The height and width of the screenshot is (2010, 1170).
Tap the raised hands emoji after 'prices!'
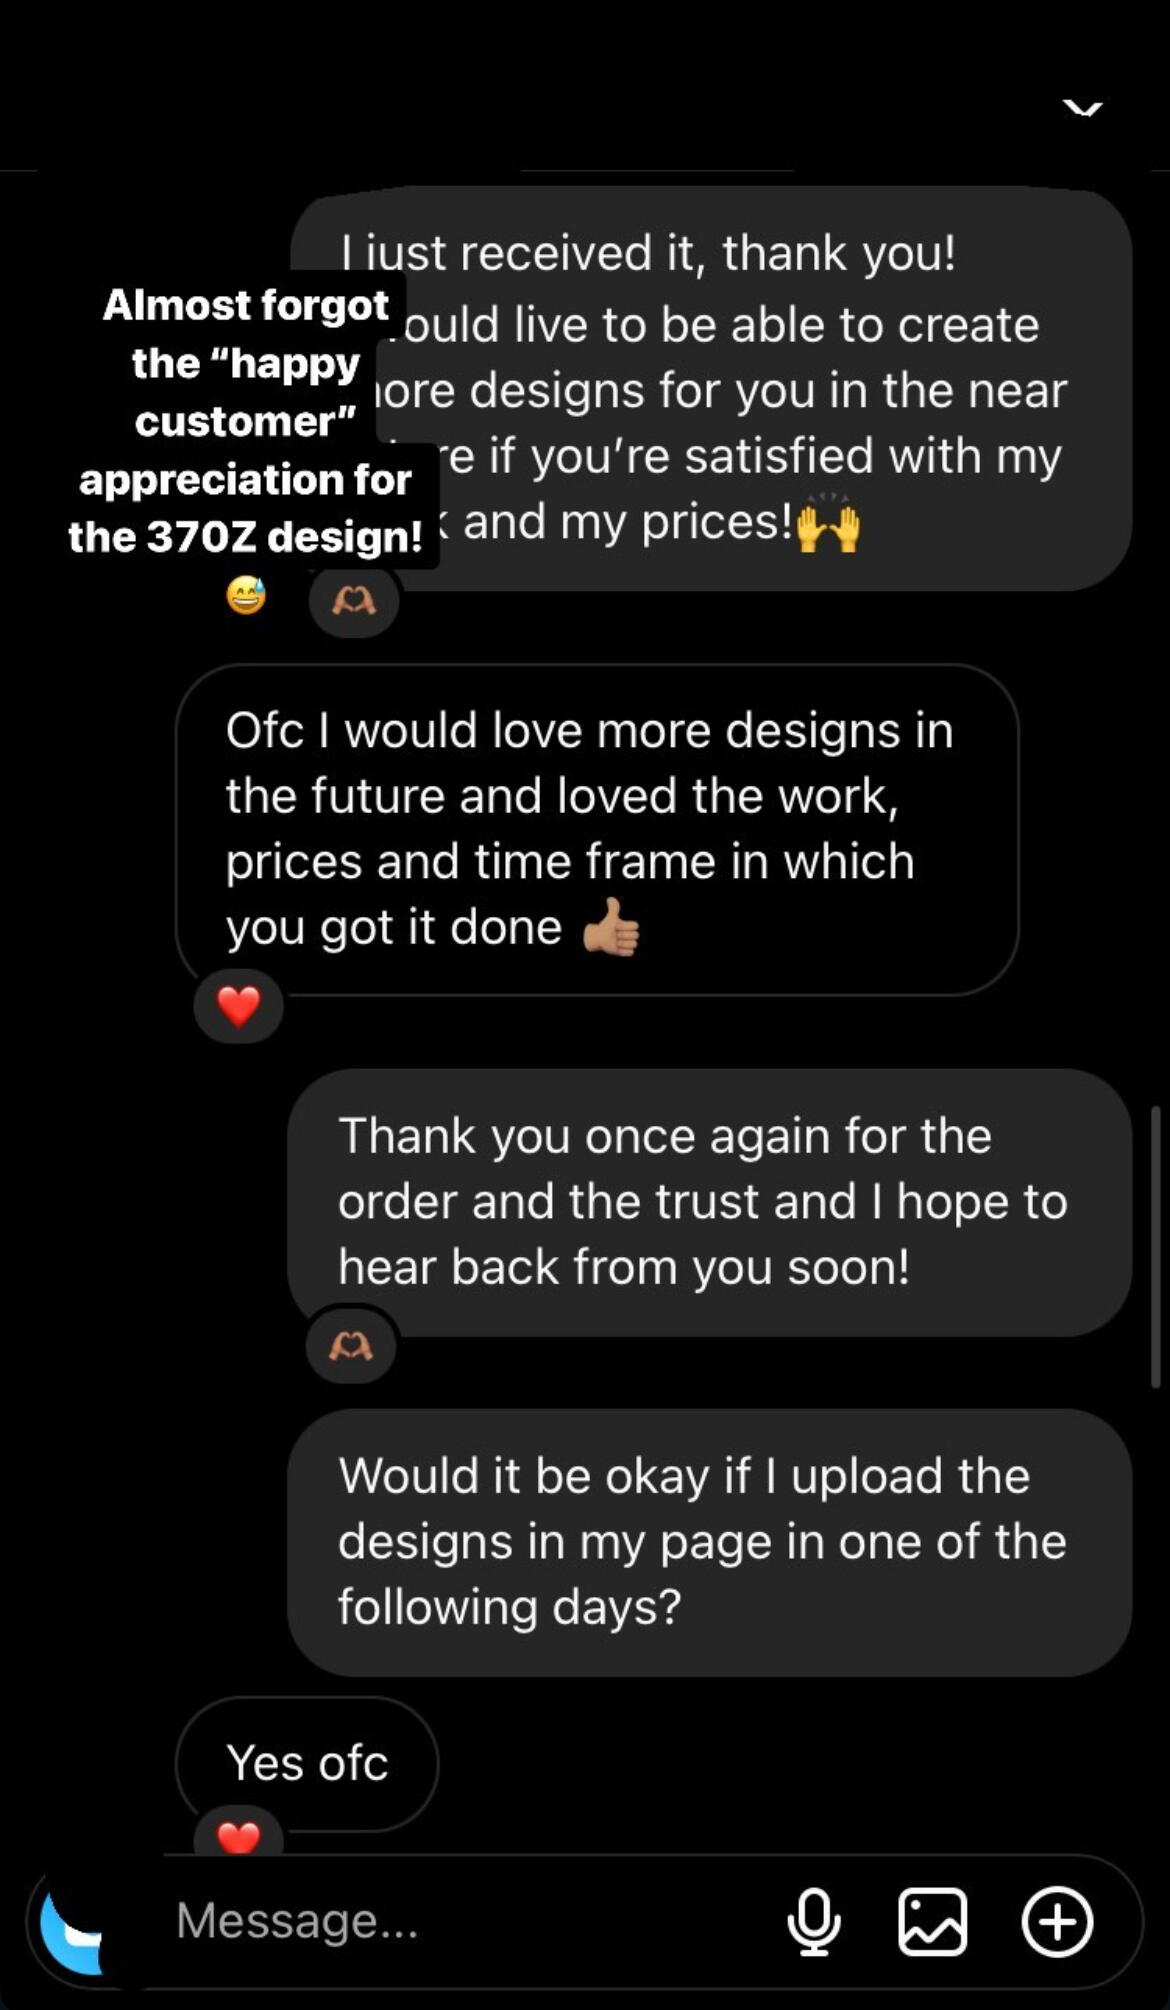click(x=828, y=525)
